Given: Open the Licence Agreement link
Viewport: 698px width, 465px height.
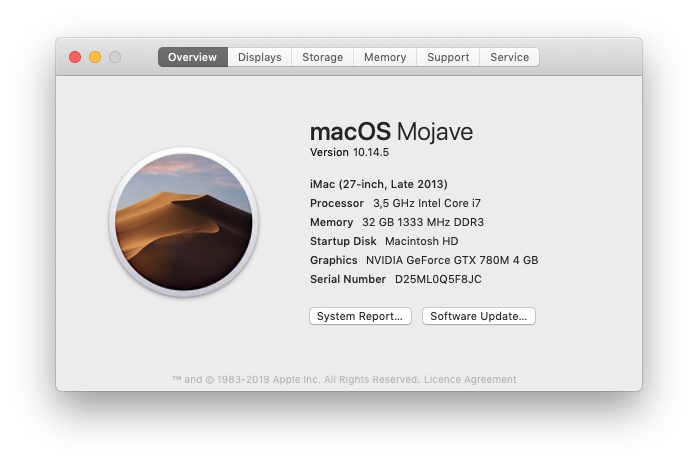Looking at the screenshot, I should point(470,380).
